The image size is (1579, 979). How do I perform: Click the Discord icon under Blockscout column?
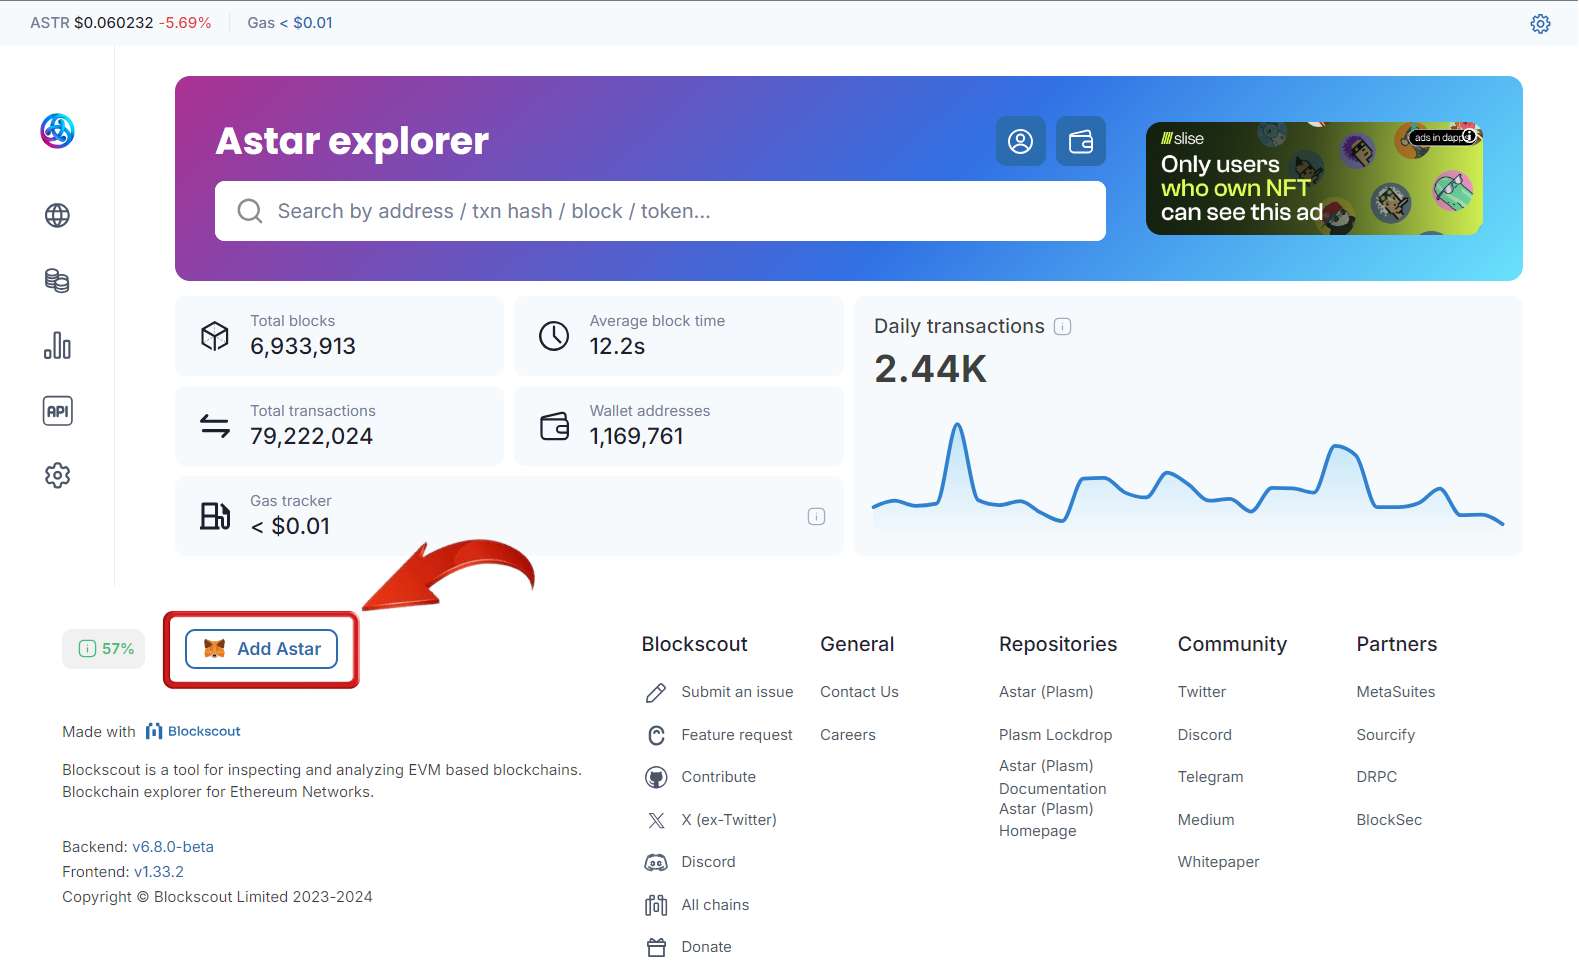(656, 862)
